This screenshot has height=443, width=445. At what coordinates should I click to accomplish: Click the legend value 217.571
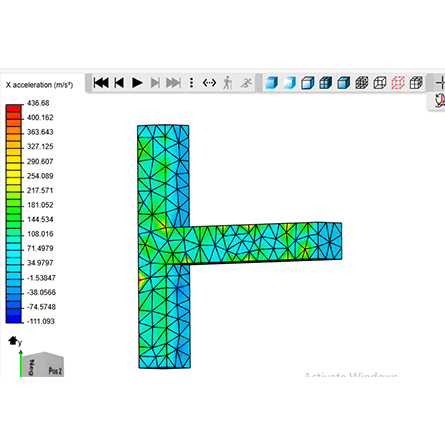[x=40, y=190]
